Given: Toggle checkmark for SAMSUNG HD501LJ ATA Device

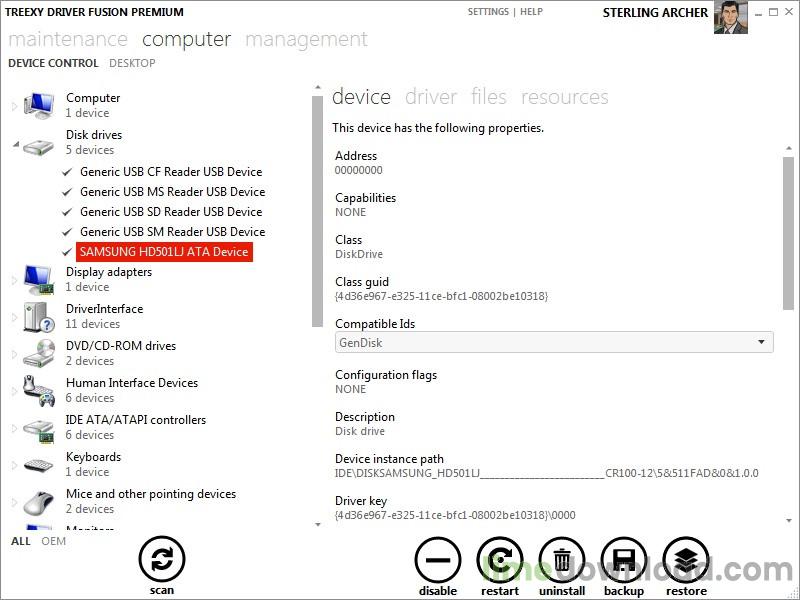Looking at the screenshot, I should [67, 252].
